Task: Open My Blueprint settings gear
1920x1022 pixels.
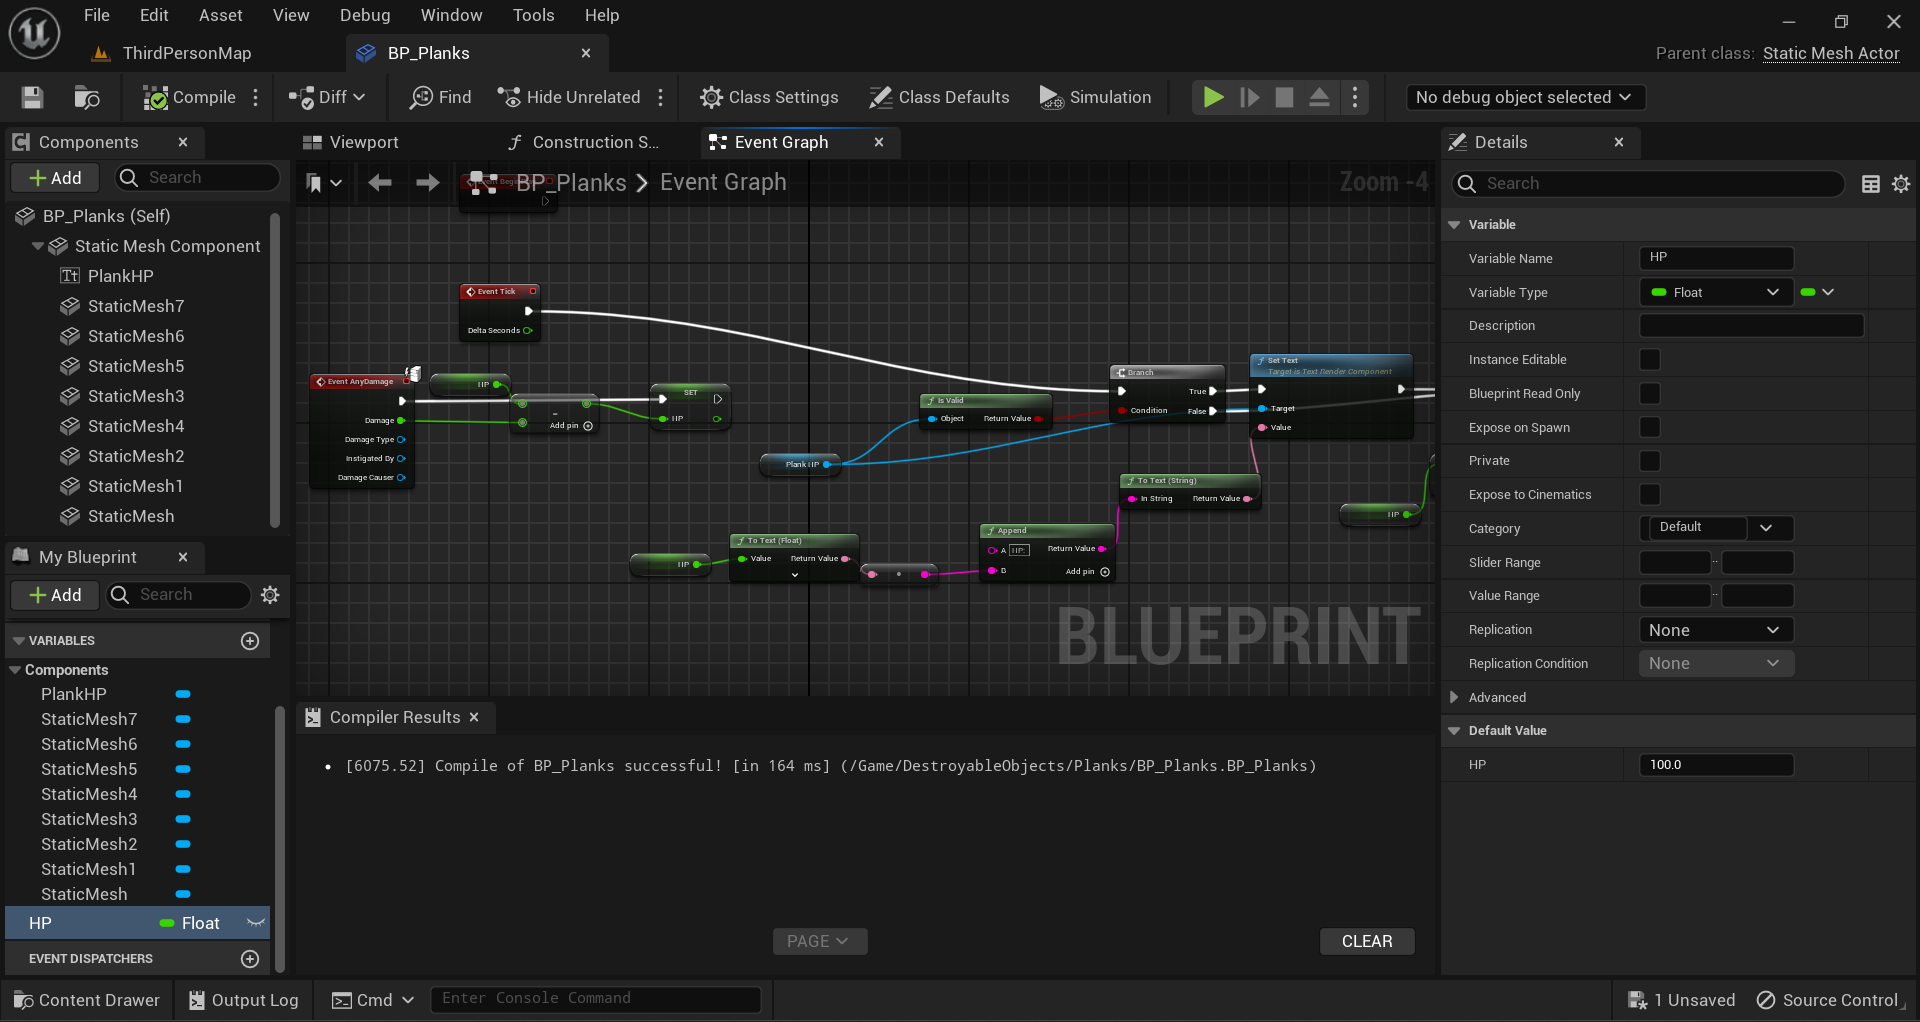Action: point(270,595)
